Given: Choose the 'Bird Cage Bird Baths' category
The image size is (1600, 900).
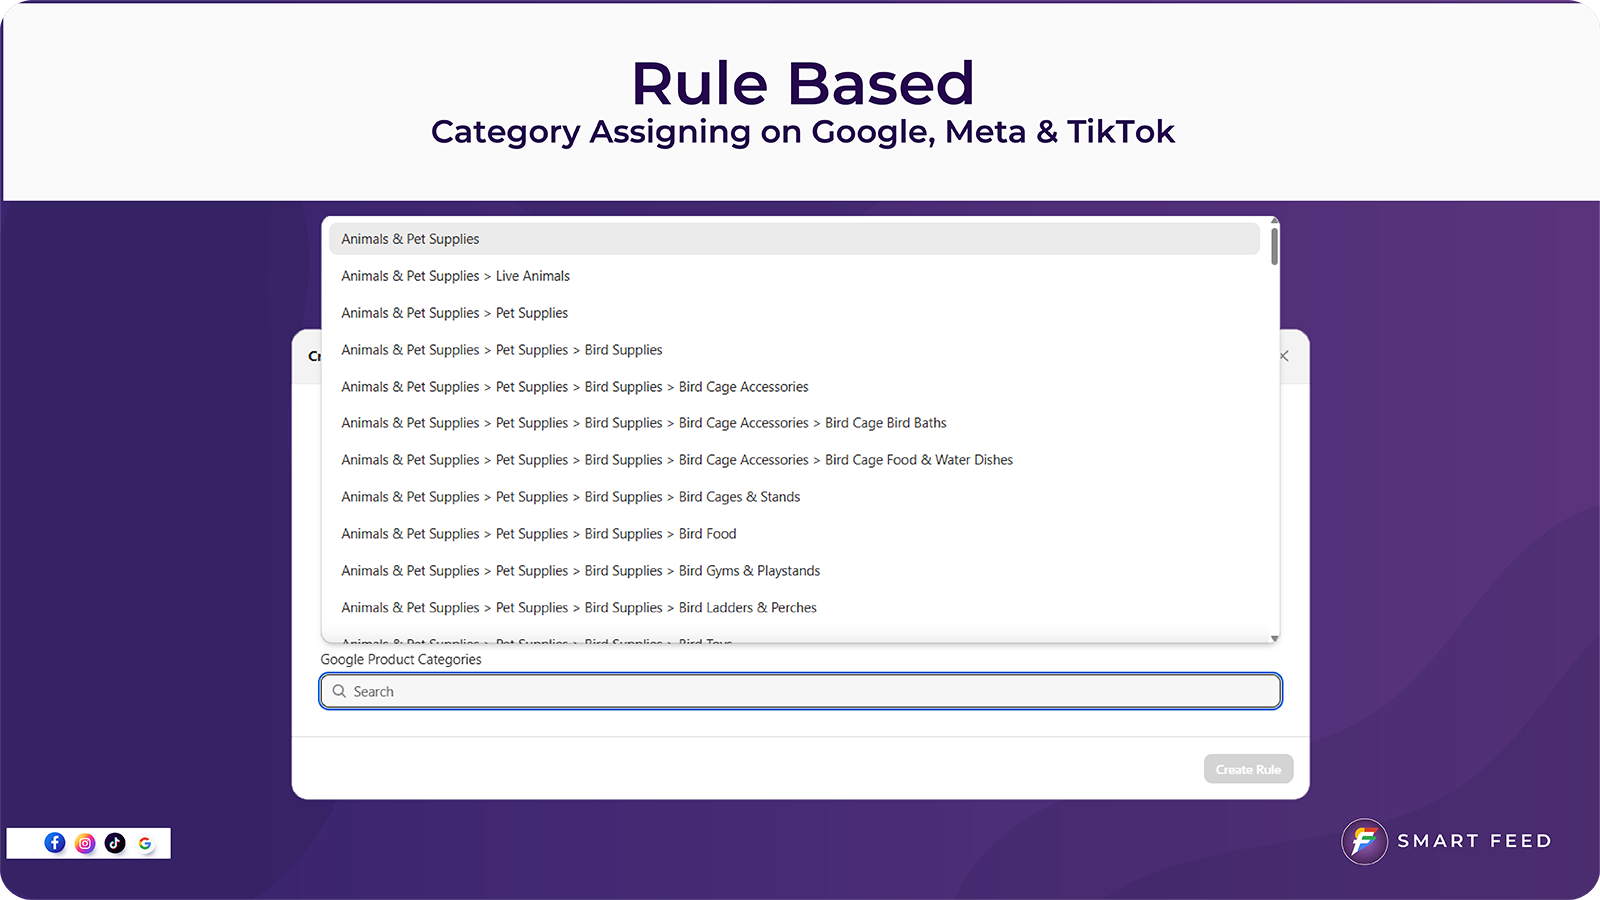Looking at the screenshot, I should pyautogui.click(x=794, y=423).
